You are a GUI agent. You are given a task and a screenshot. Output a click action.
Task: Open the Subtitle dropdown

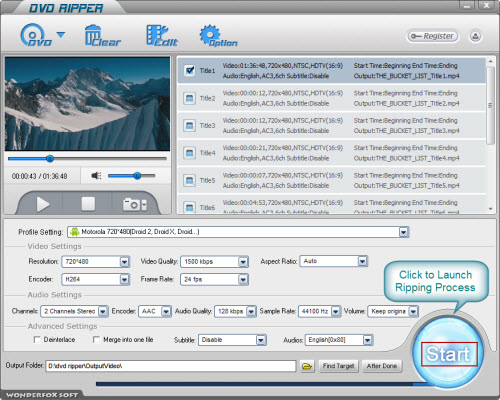(x=261, y=340)
